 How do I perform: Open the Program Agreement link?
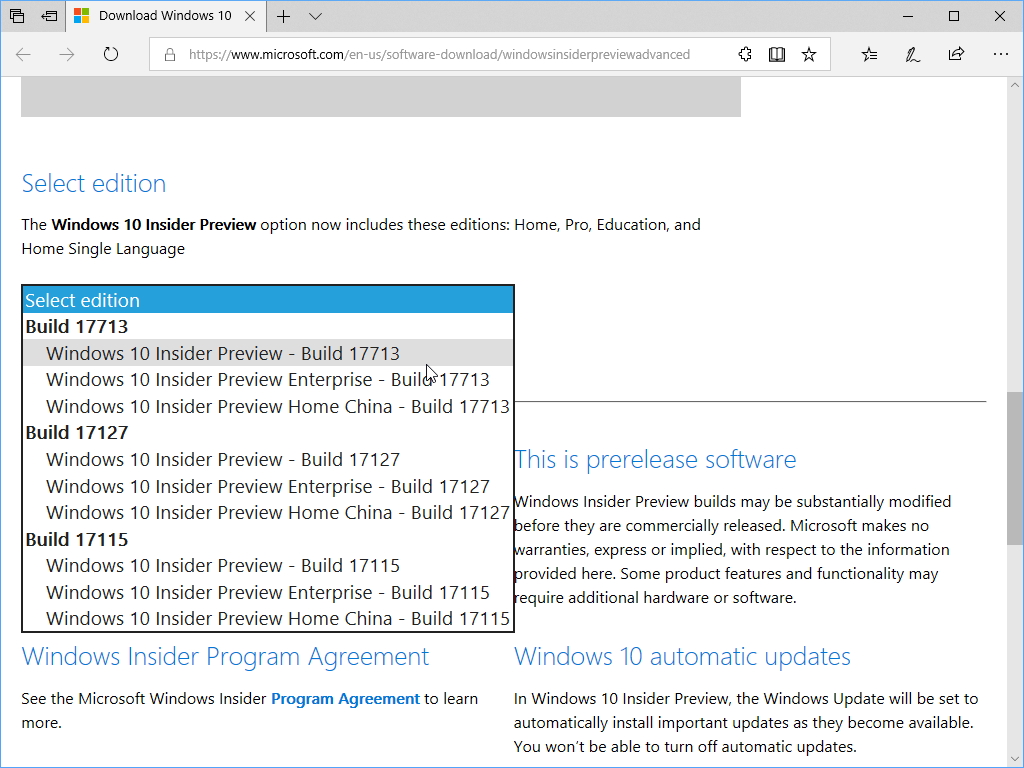click(x=345, y=699)
